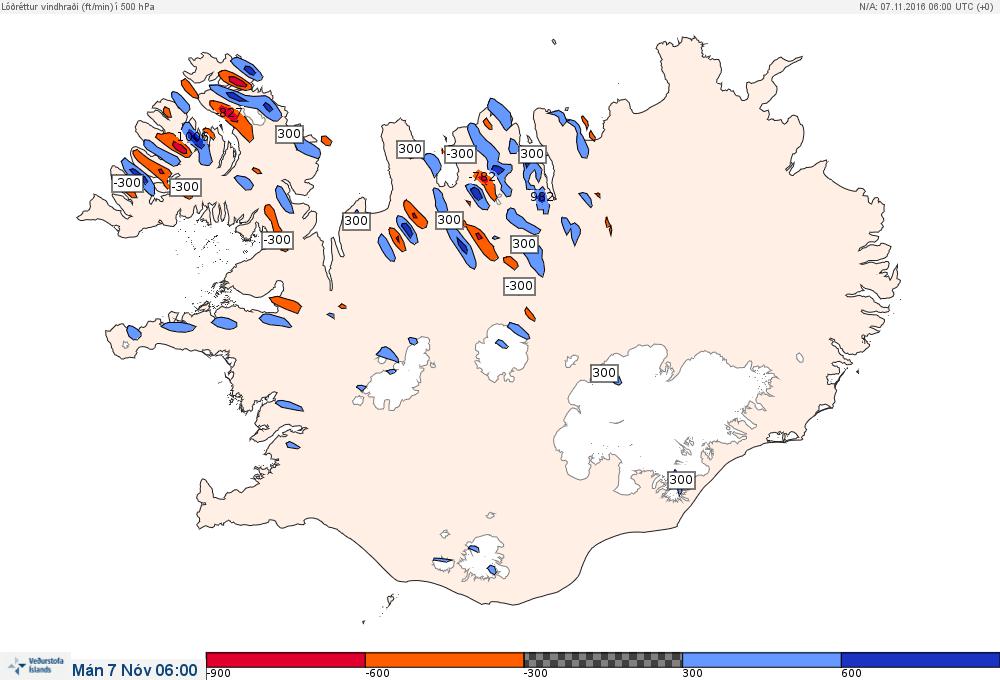This screenshot has height=680, width=1000.
Task: Click the round white Hofsjökull glacier in central Iceland
Action: pyautogui.click(x=502, y=352)
